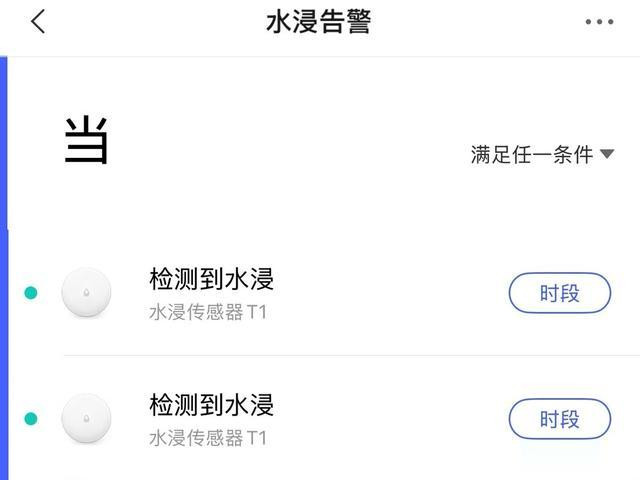
Task: Click the large 当 section heading
Action: pyautogui.click(x=86, y=139)
